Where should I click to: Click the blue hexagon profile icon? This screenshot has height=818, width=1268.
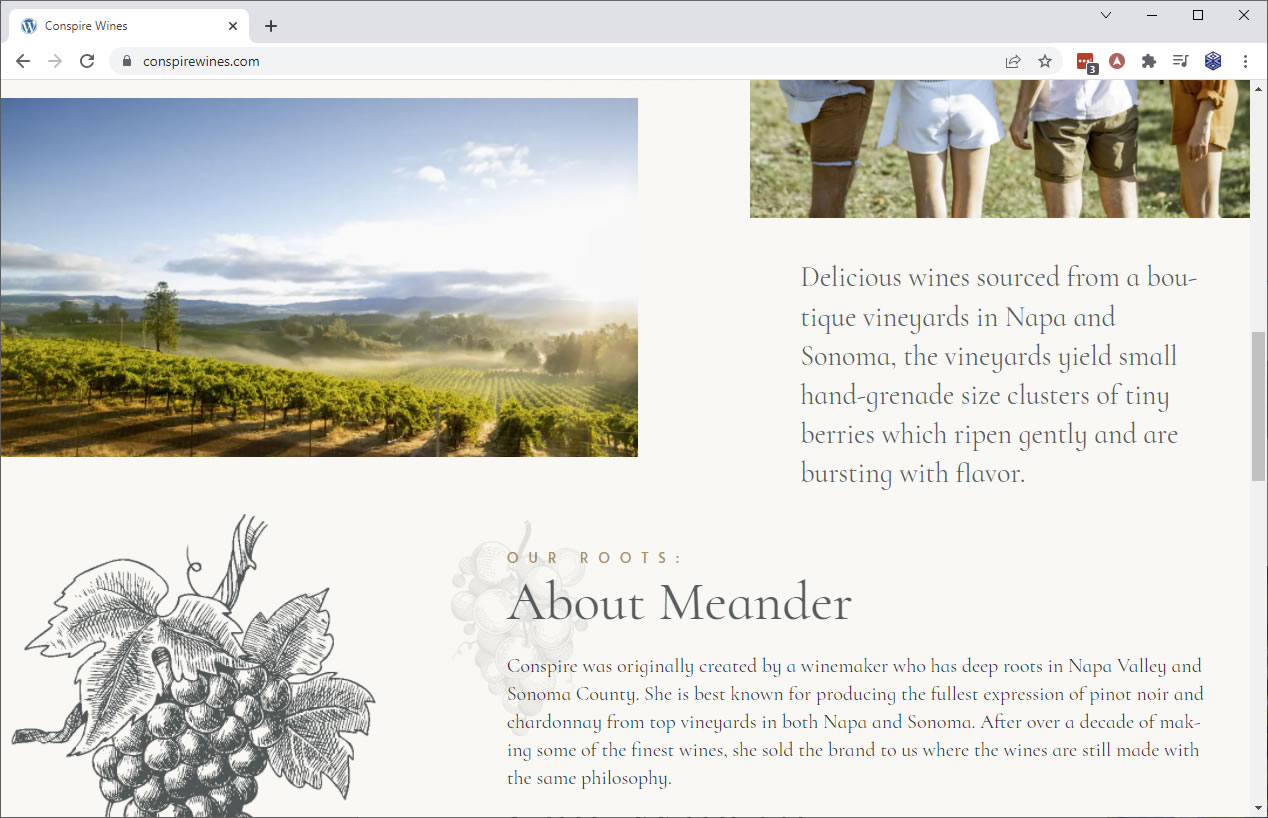tap(1213, 61)
